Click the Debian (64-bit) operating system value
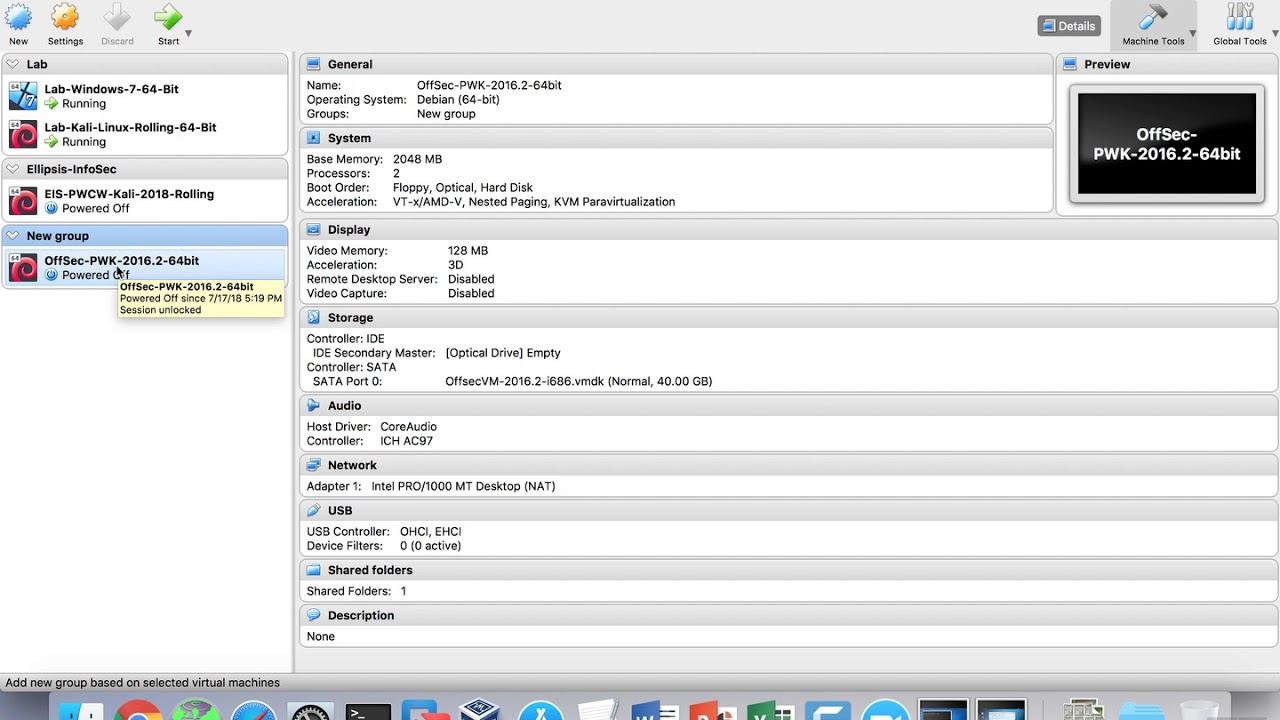The width and height of the screenshot is (1280, 720). point(458,100)
